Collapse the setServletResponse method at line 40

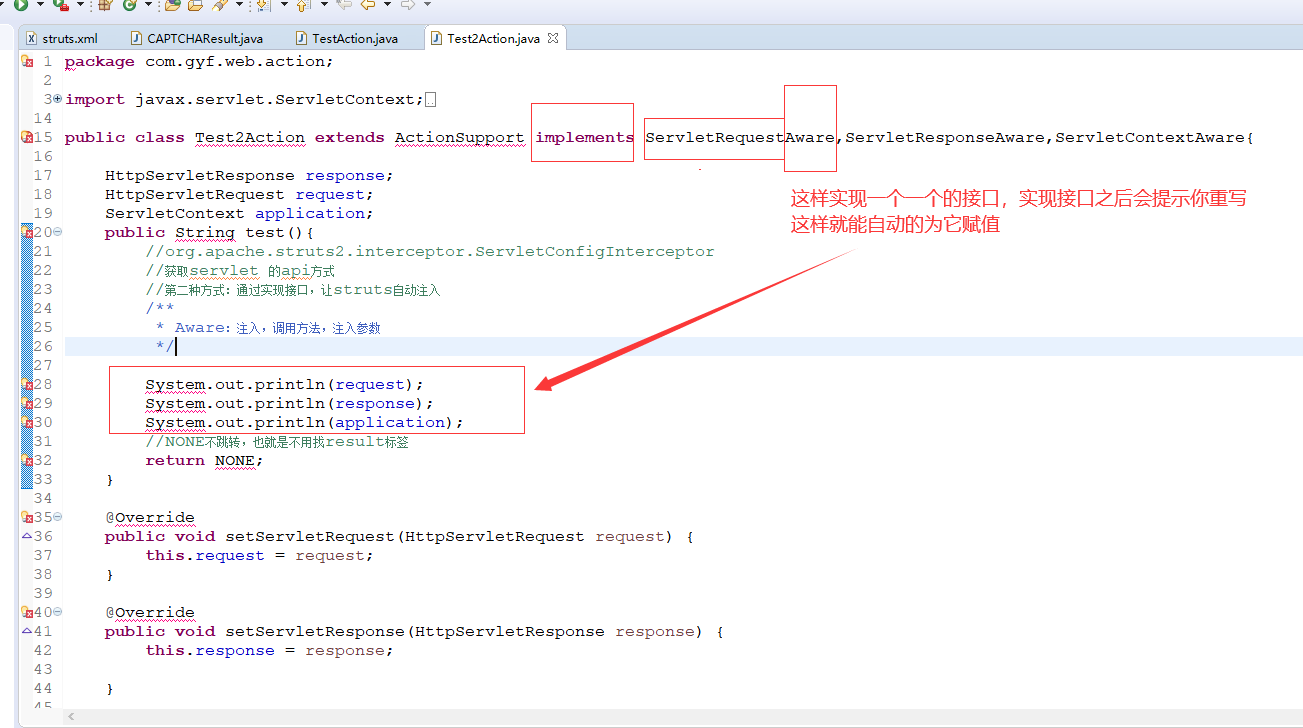(x=57, y=612)
